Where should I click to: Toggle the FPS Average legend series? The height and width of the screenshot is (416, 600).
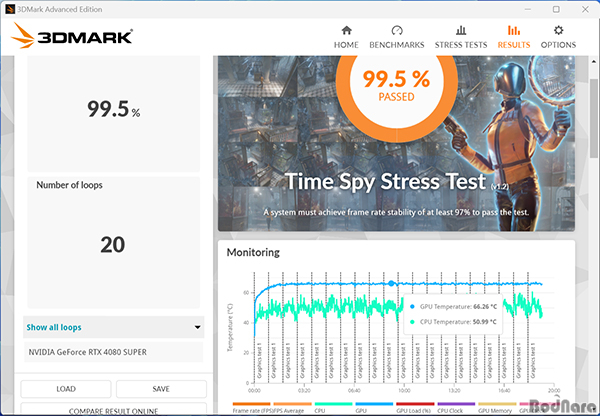[x=293, y=408]
